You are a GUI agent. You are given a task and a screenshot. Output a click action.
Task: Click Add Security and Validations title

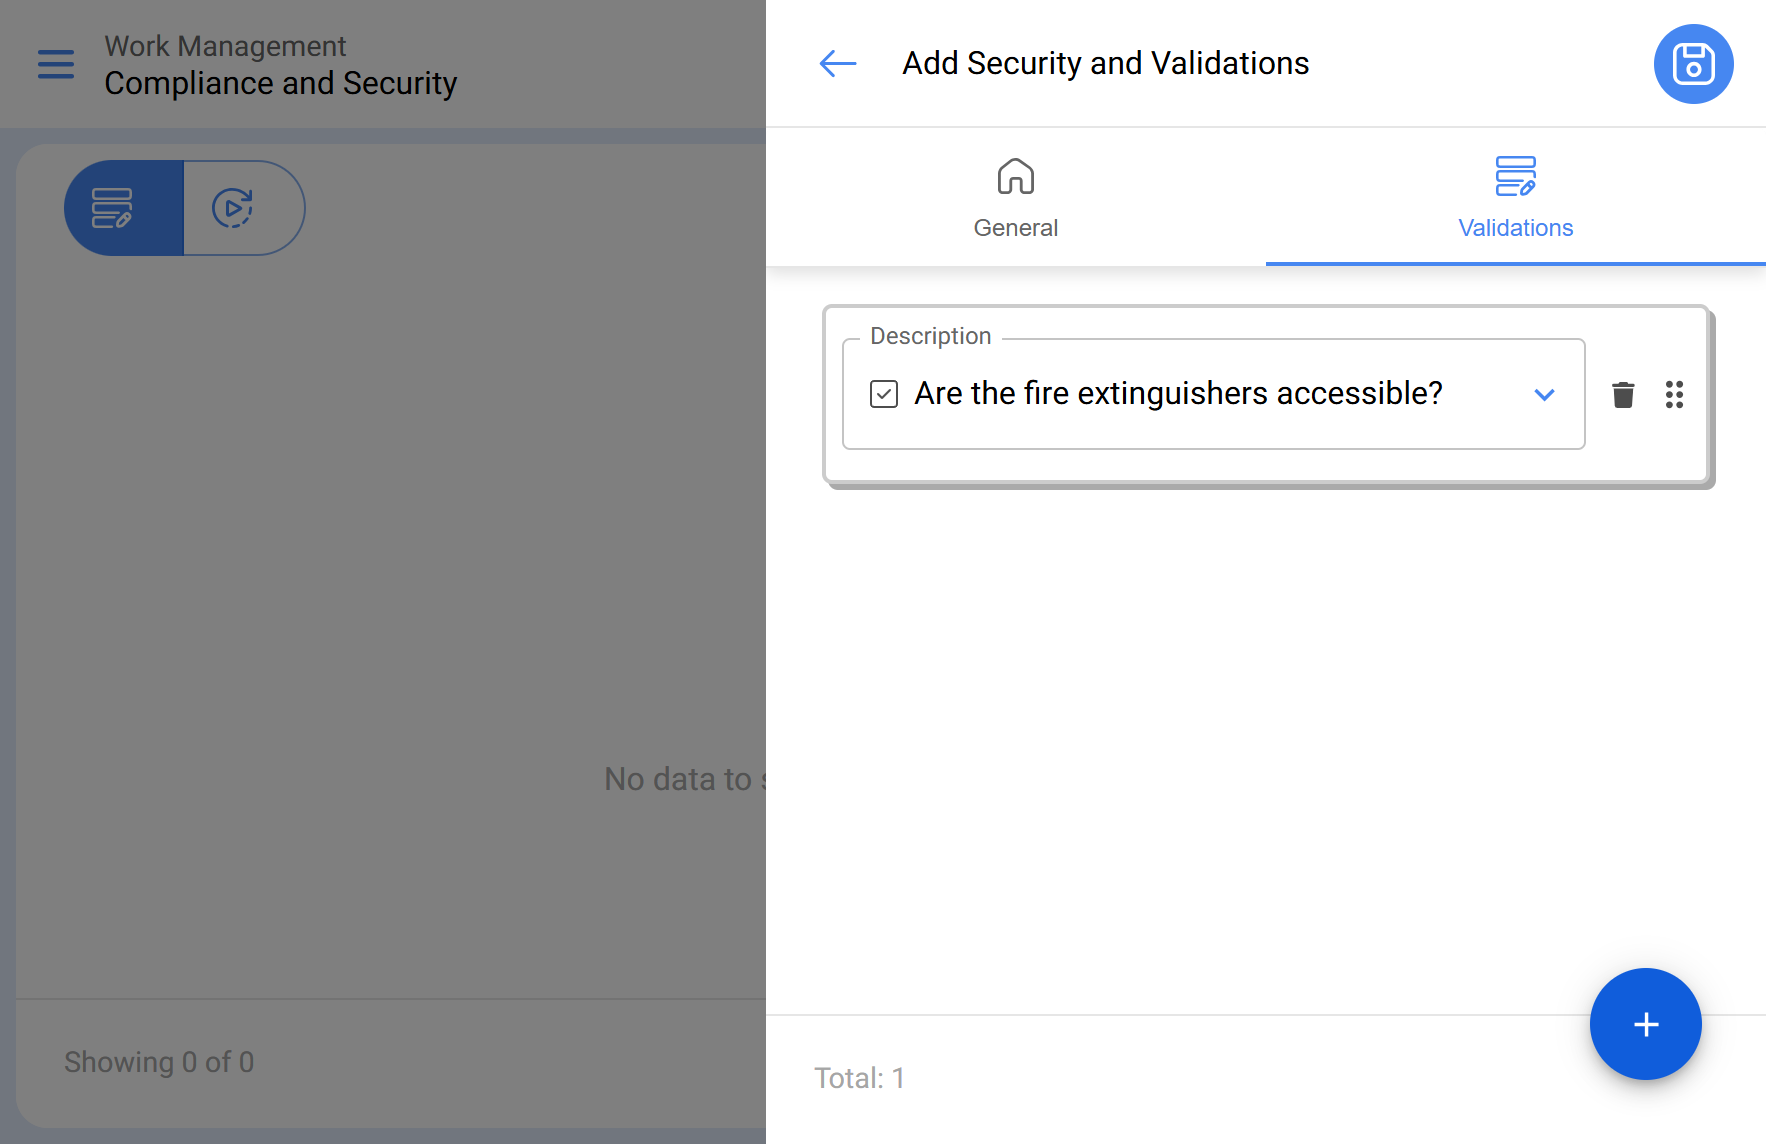(1105, 64)
